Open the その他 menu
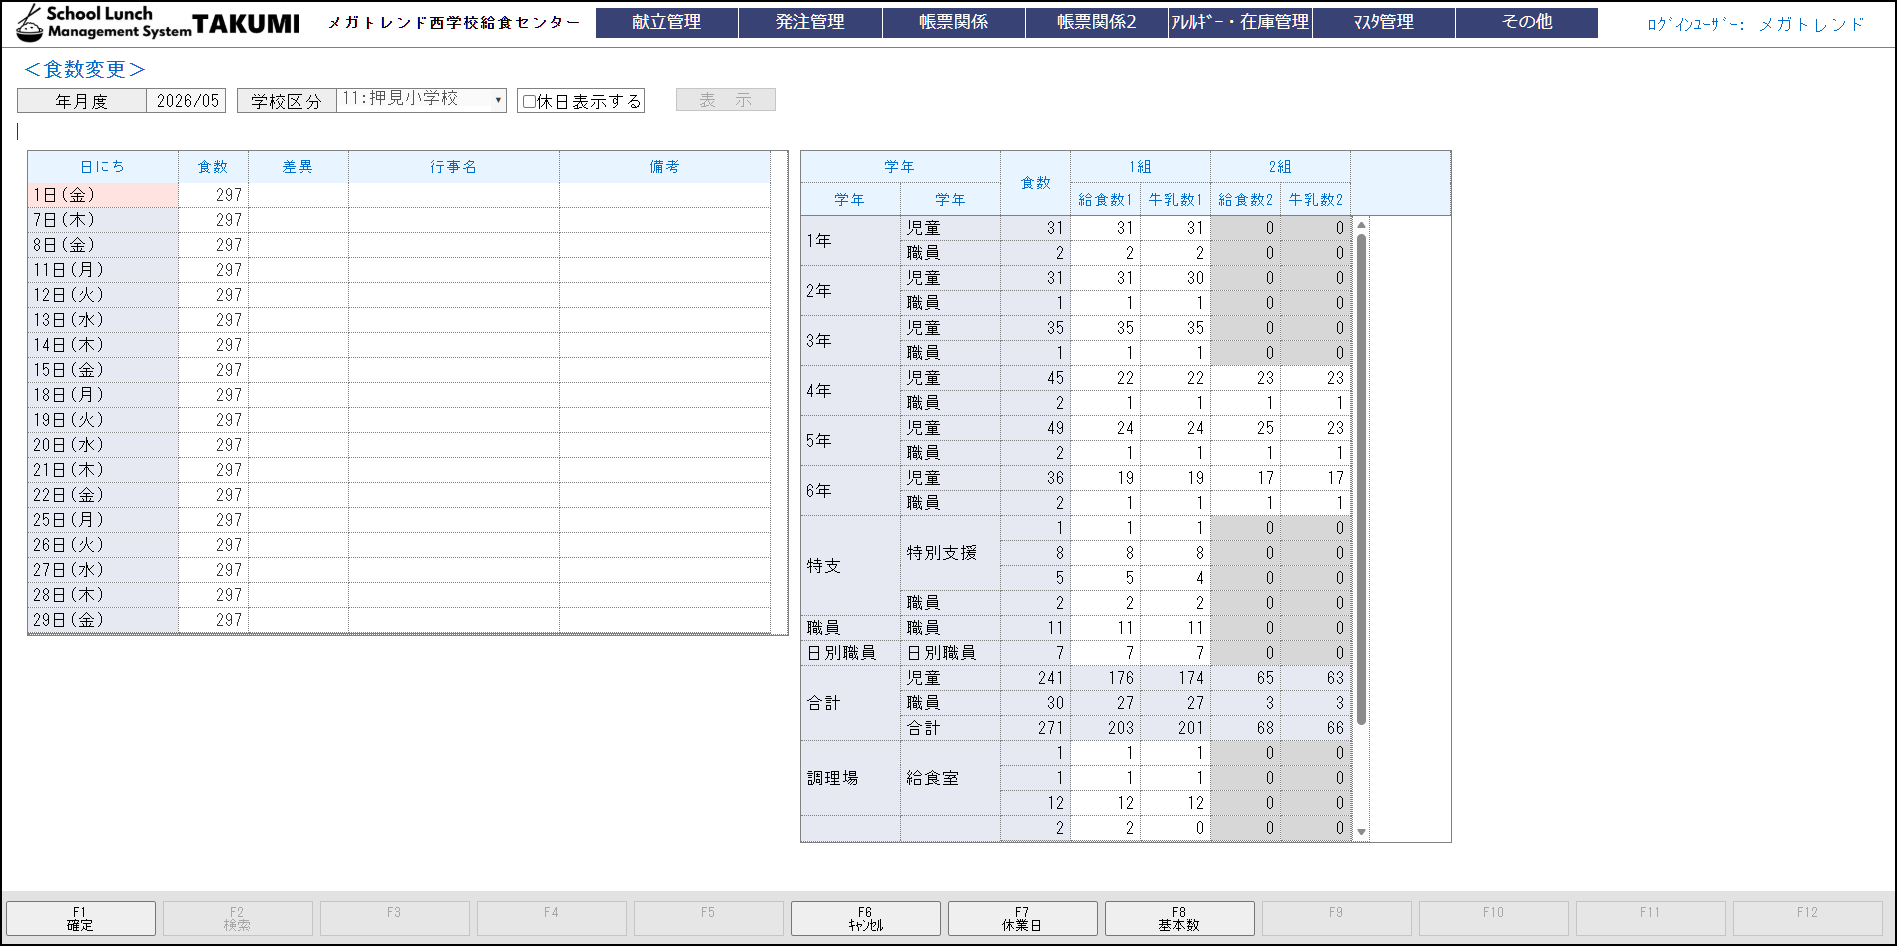The image size is (1897, 946). [x=1526, y=22]
